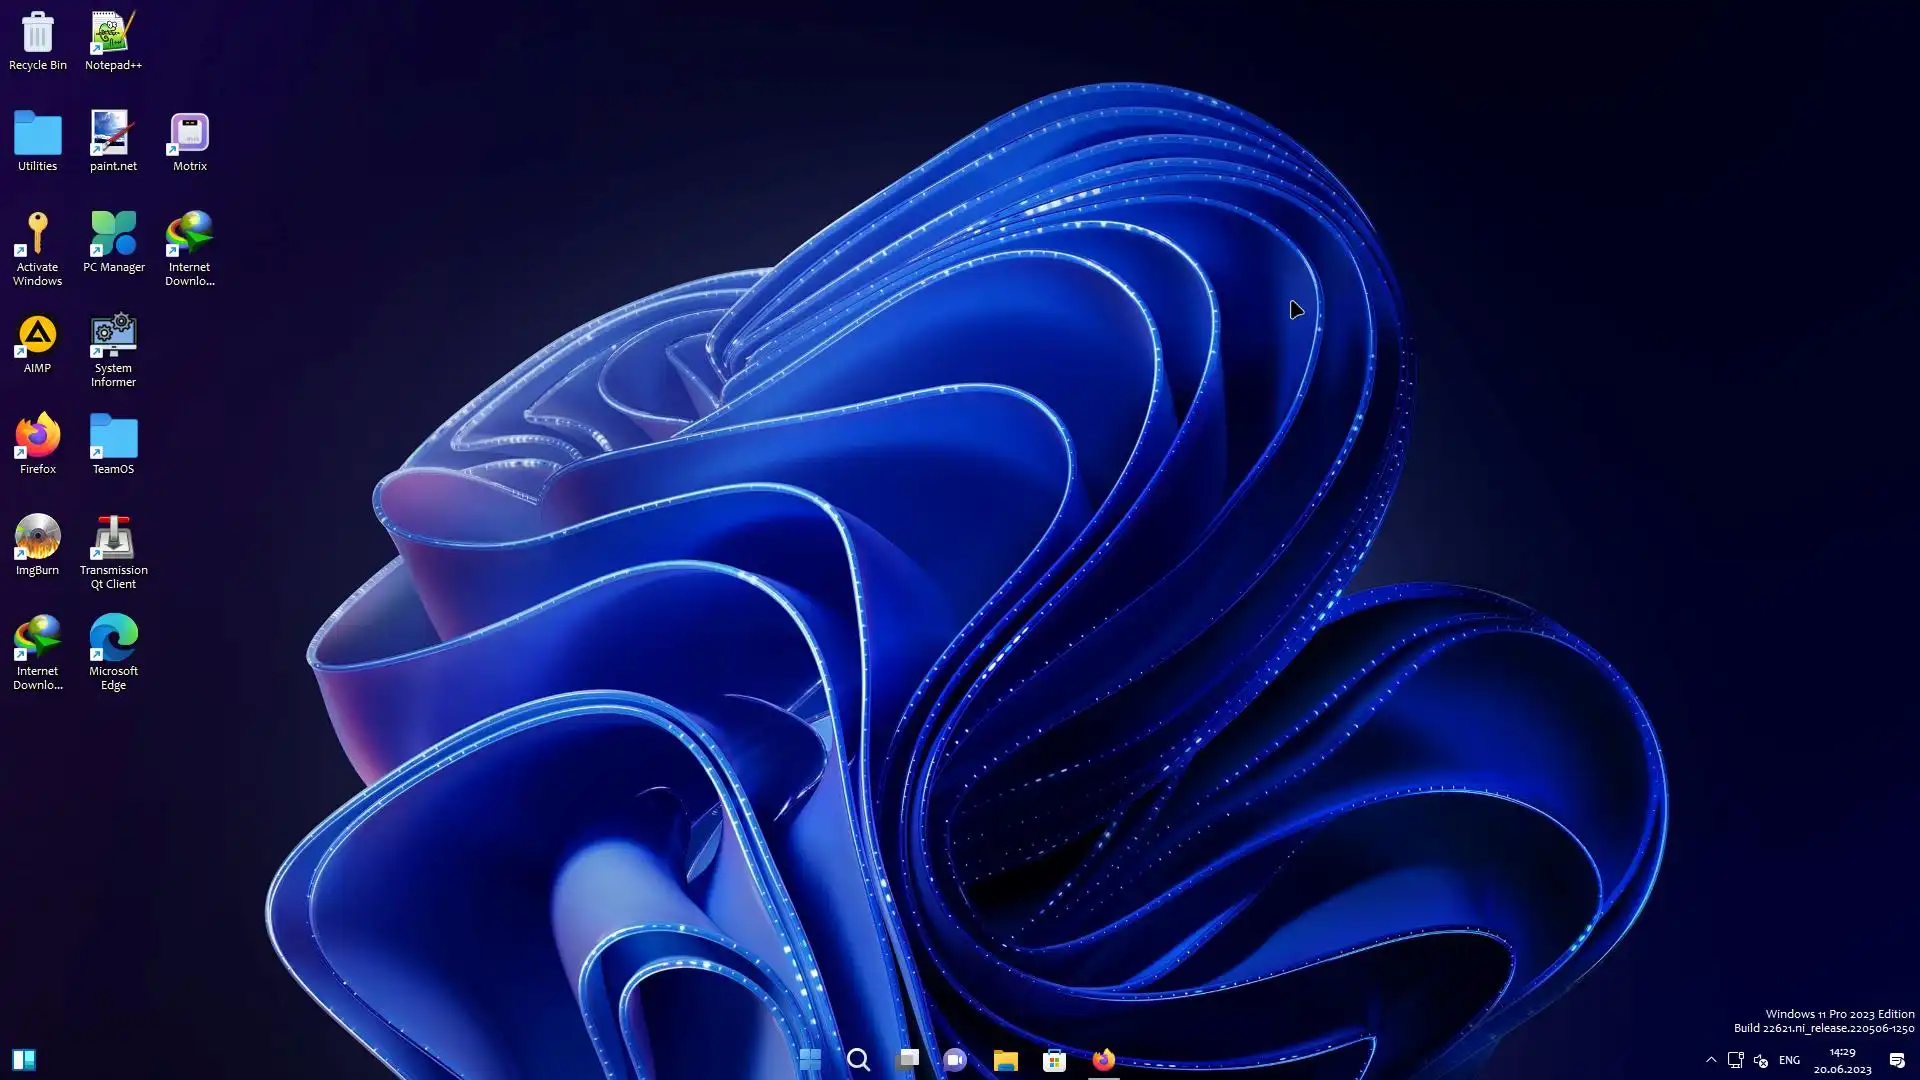Open the ENG language switcher
Viewport: 1920px width, 1080px height.
coord(1789,1060)
